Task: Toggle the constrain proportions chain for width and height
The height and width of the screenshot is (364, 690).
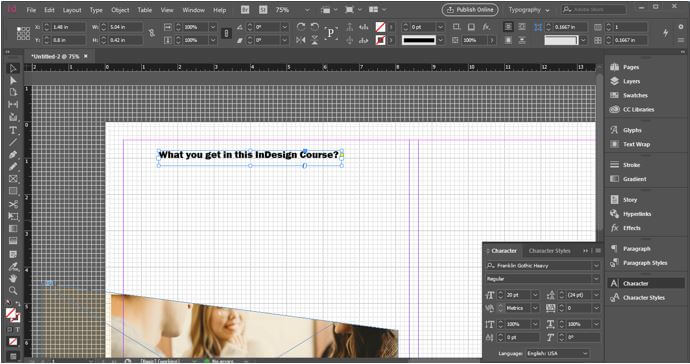Action: (x=152, y=33)
